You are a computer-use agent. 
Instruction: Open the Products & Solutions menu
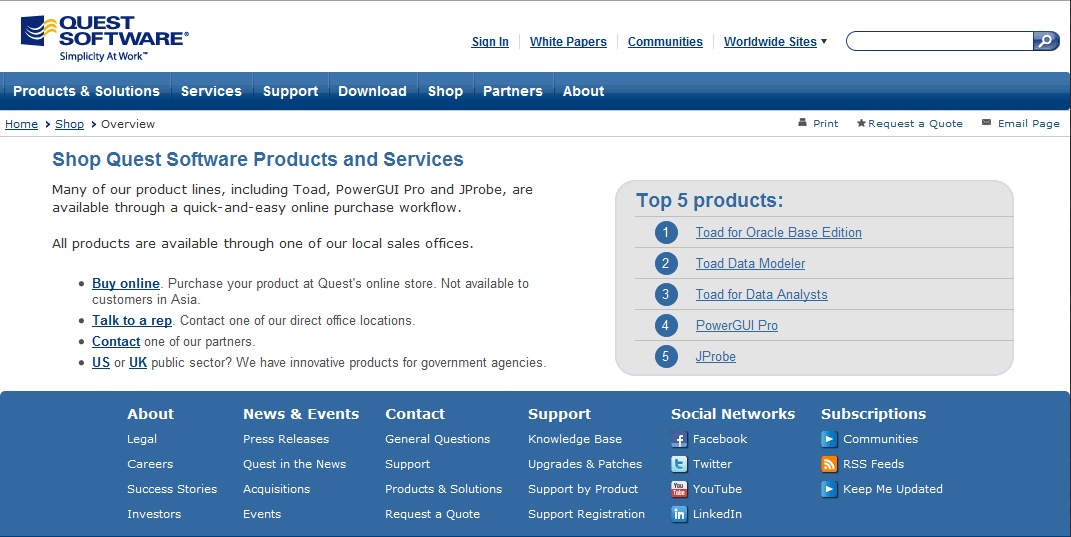[86, 91]
